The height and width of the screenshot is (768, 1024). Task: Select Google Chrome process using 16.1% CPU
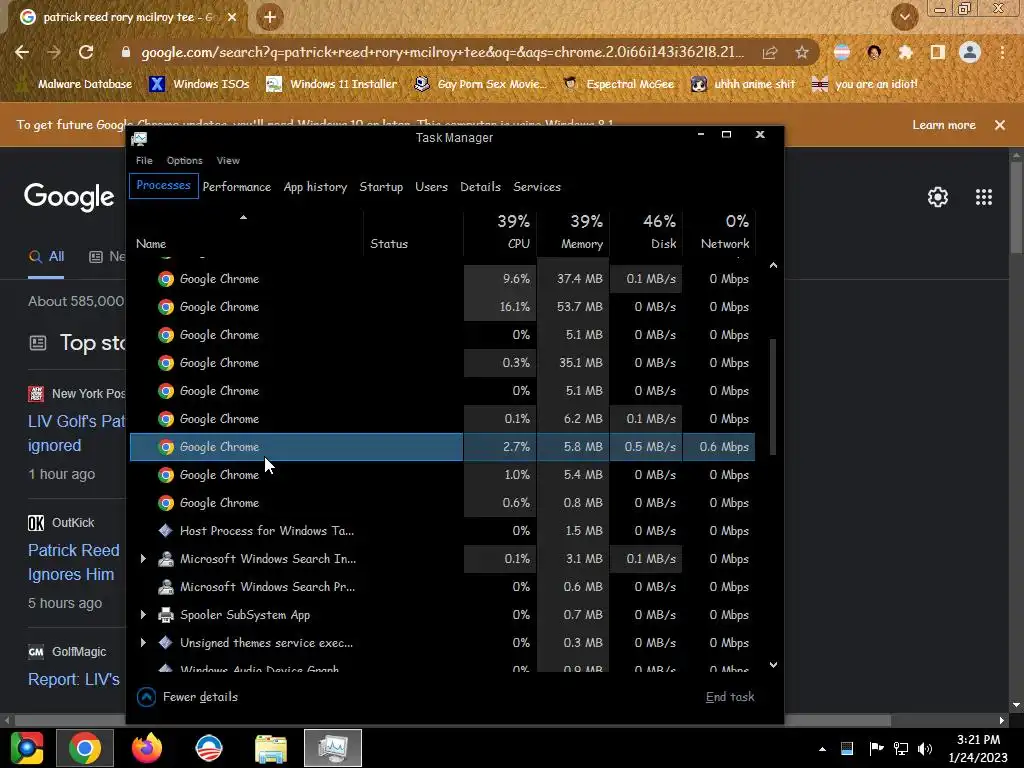pyautogui.click(x=442, y=307)
